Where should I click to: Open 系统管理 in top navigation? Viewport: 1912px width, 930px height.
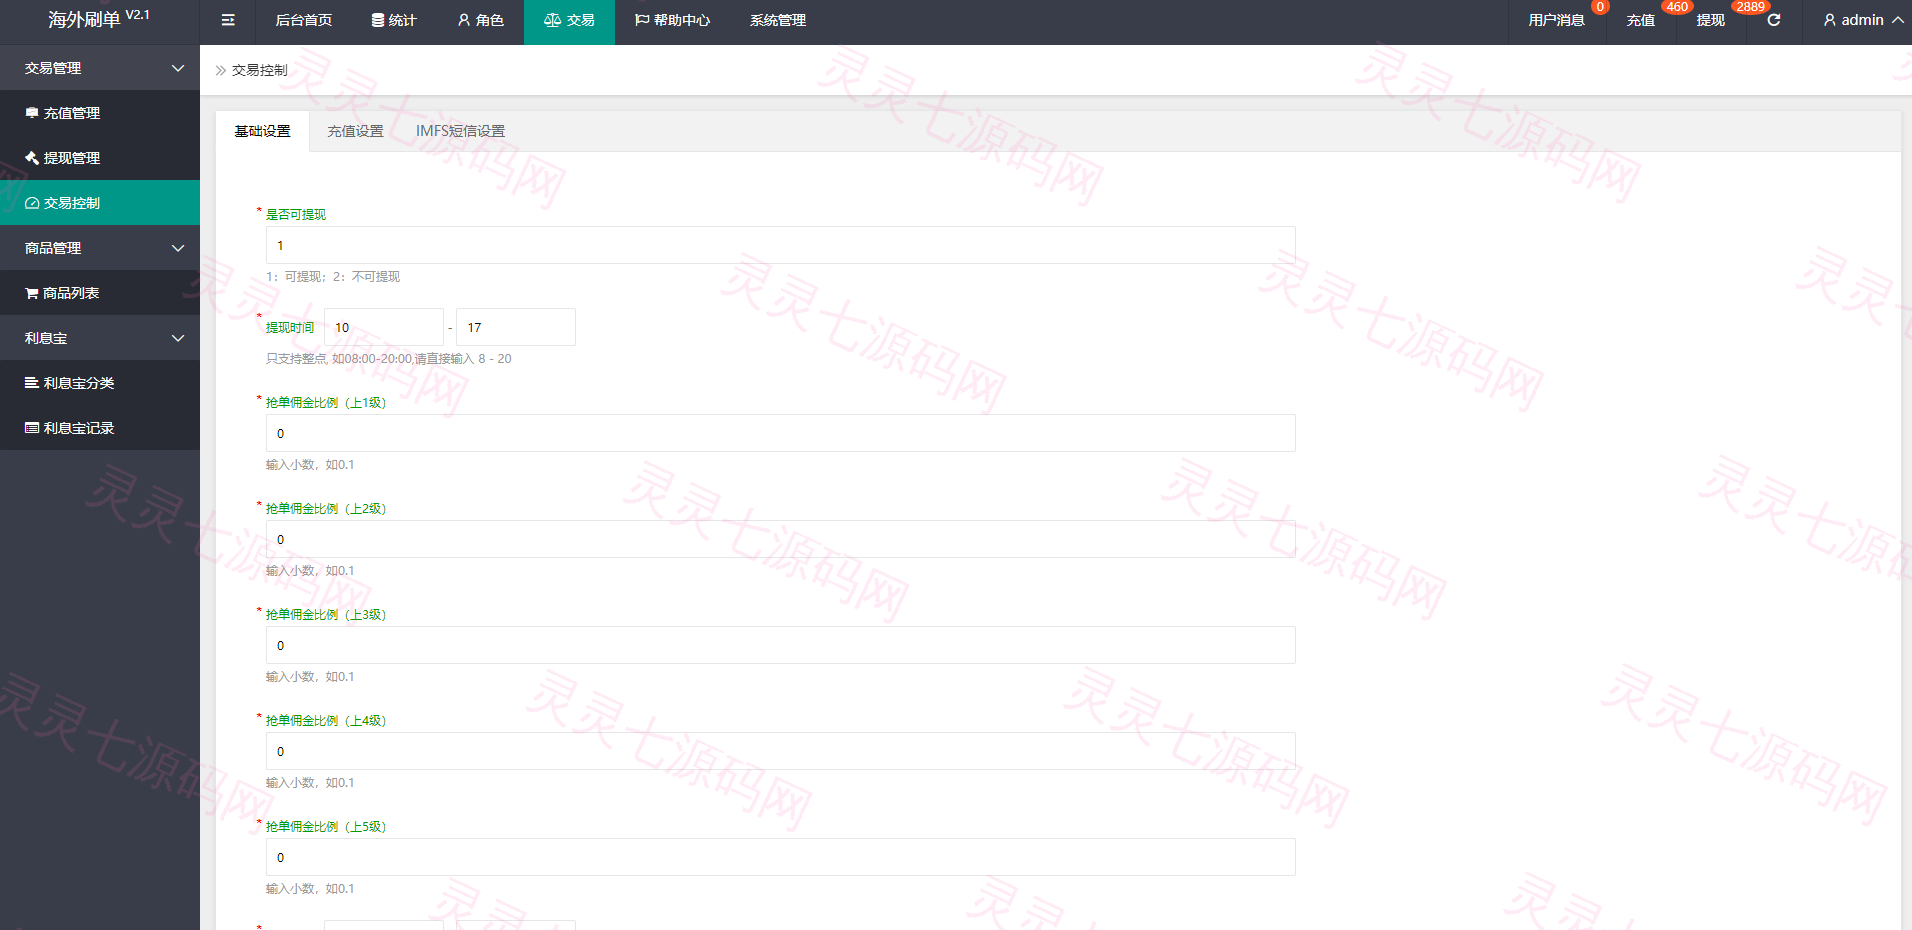point(778,20)
